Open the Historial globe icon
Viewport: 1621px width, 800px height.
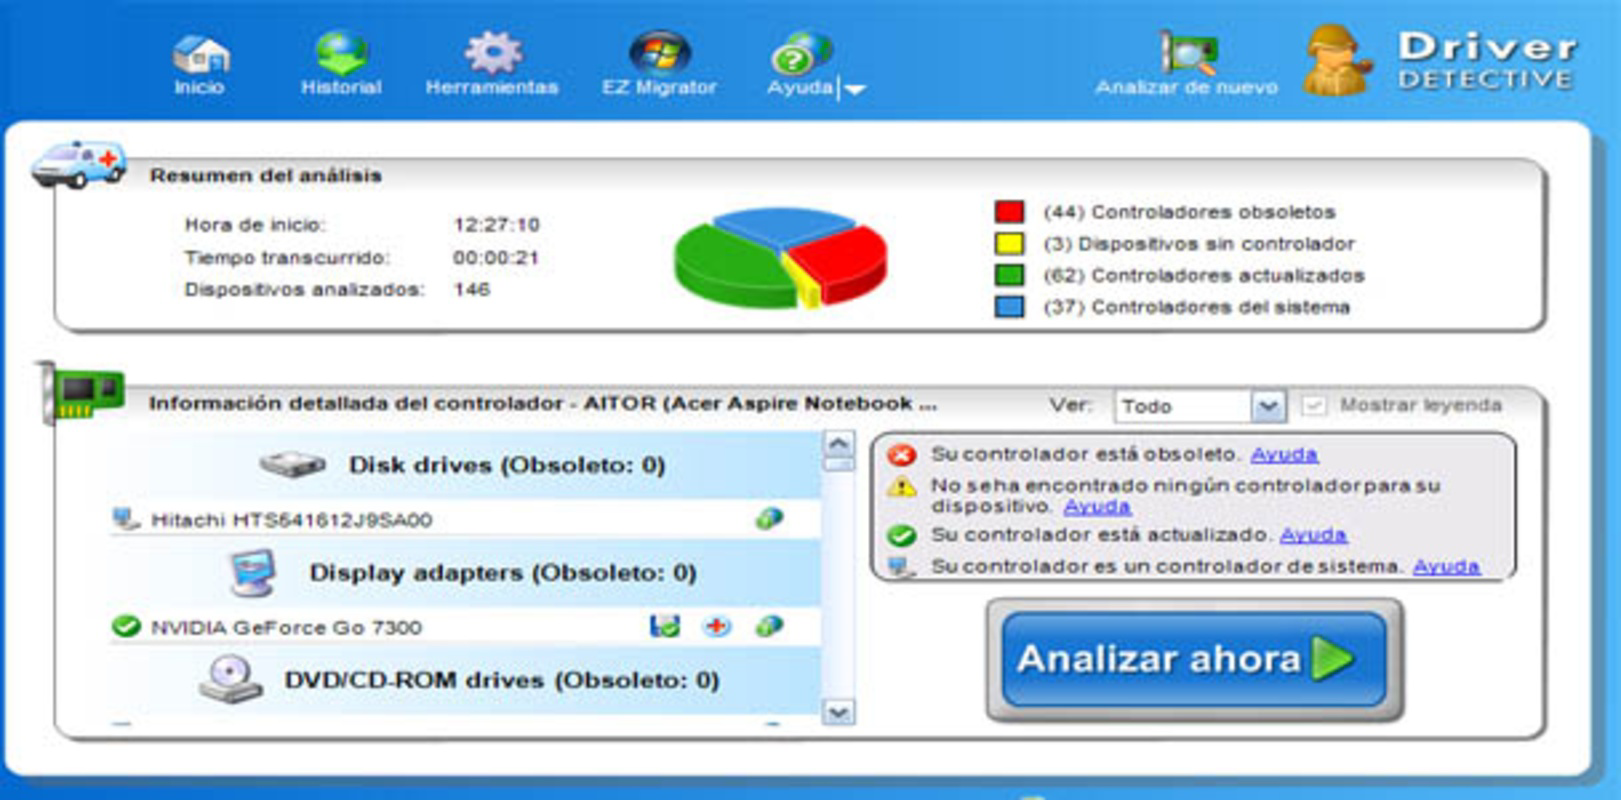point(341,53)
